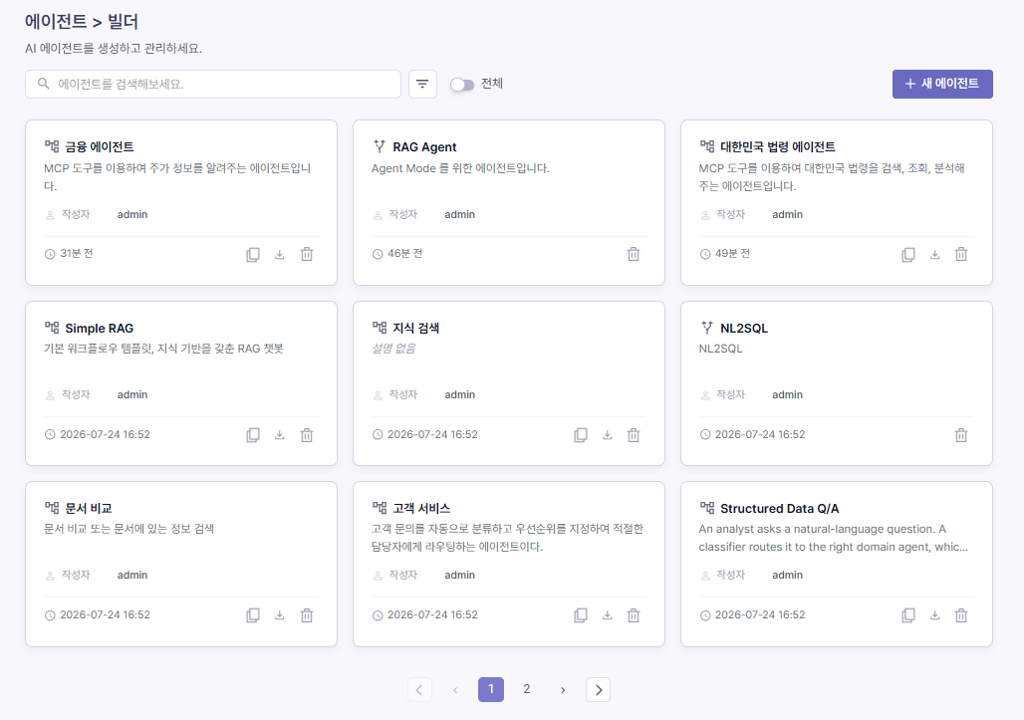Trash the 문서 비교 agent
This screenshot has height=720, width=1024.
[x=307, y=615]
